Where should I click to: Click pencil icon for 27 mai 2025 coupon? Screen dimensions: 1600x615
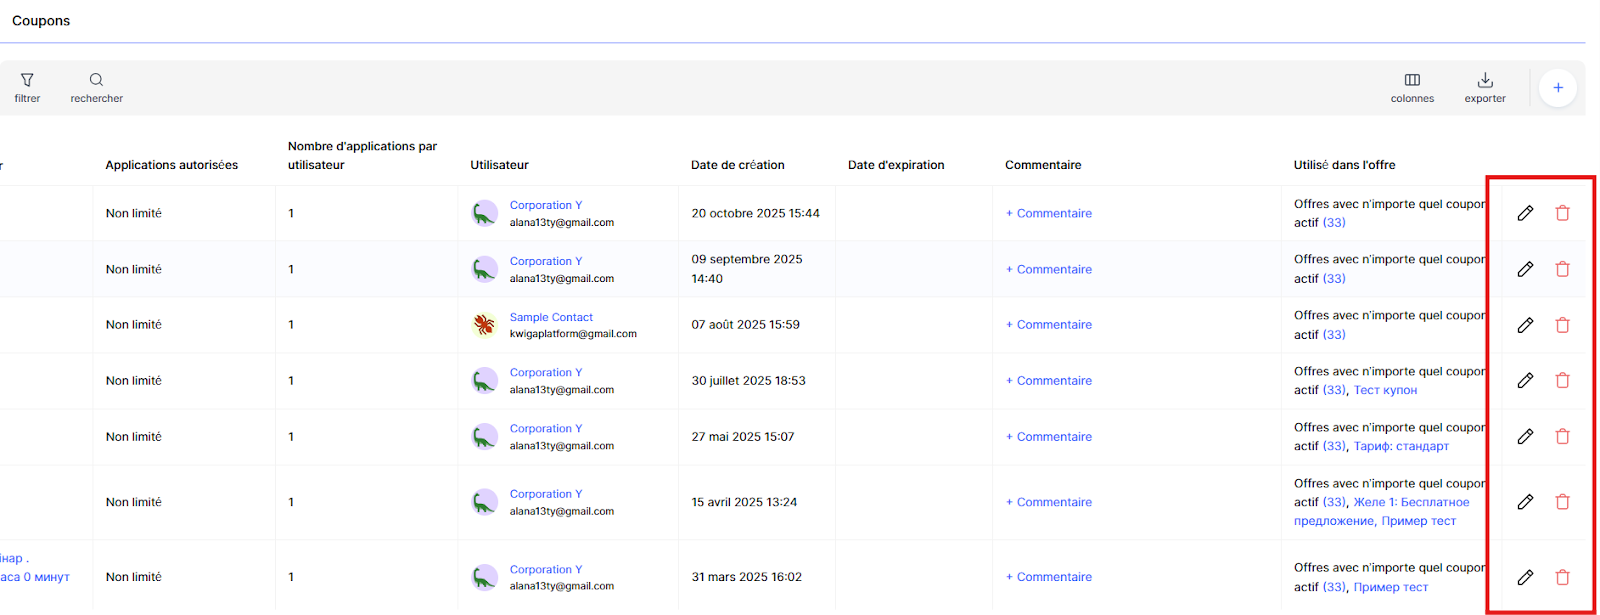1525,436
